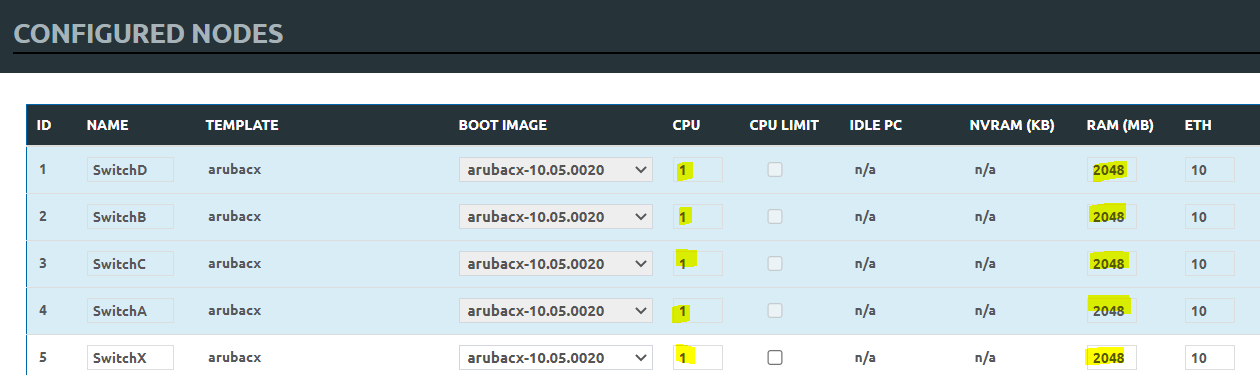Toggle CPU Limit checkbox for SwitchD
Viewport: 1260px width, 375px height.
[775, 170]
